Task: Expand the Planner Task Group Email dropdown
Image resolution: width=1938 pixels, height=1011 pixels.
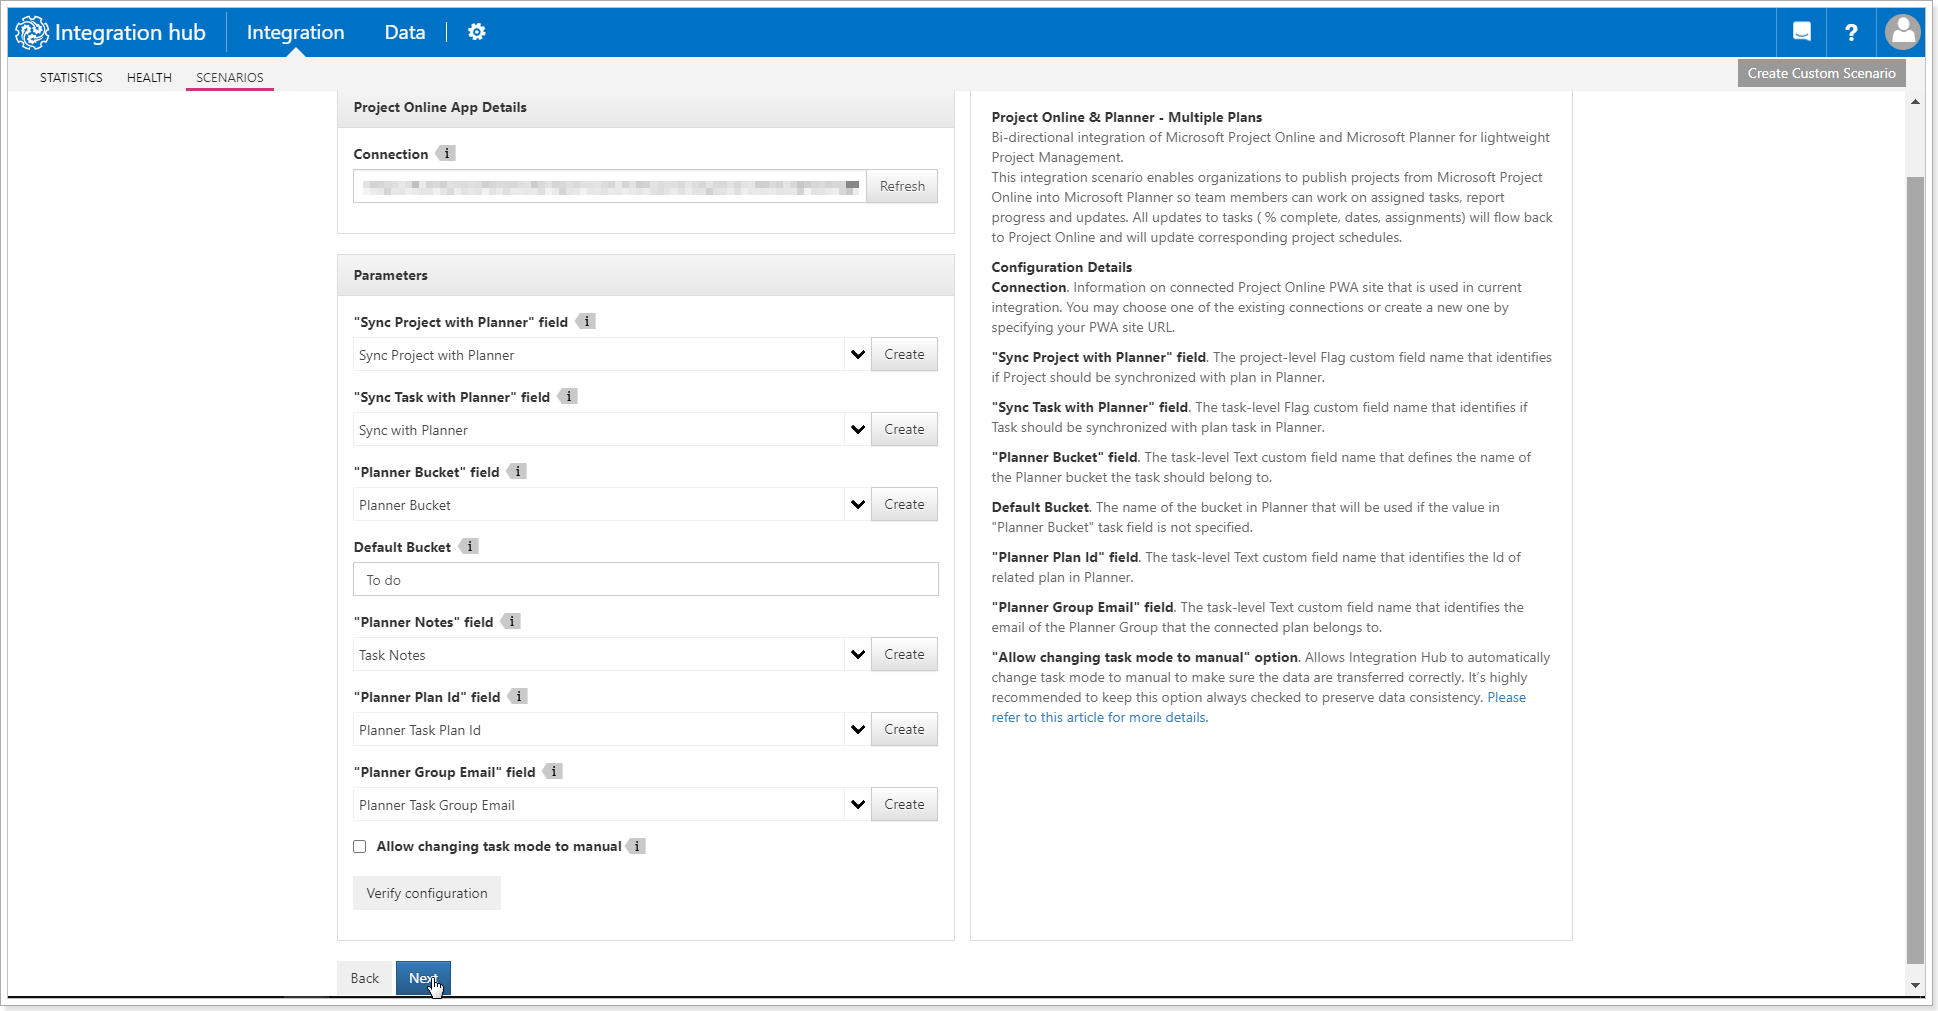Action: 857,804
